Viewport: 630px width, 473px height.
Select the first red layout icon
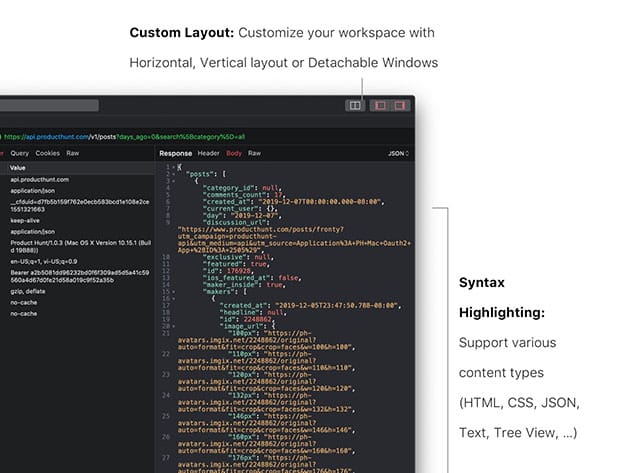(380, 105)
